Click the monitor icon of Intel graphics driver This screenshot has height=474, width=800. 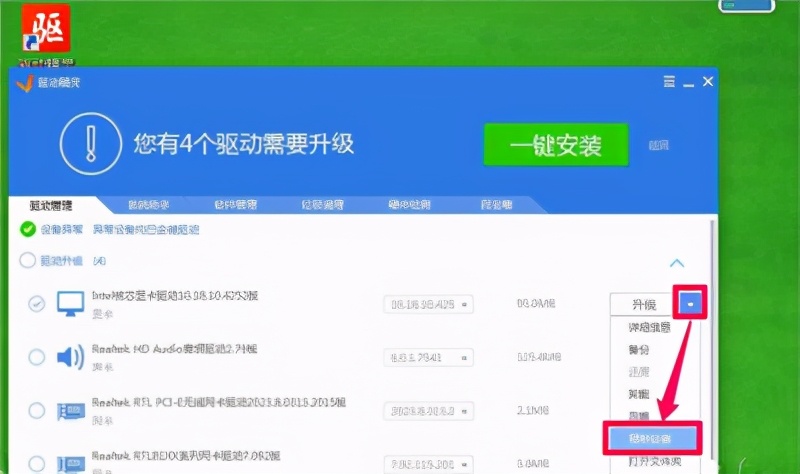(x=70, y=304)
